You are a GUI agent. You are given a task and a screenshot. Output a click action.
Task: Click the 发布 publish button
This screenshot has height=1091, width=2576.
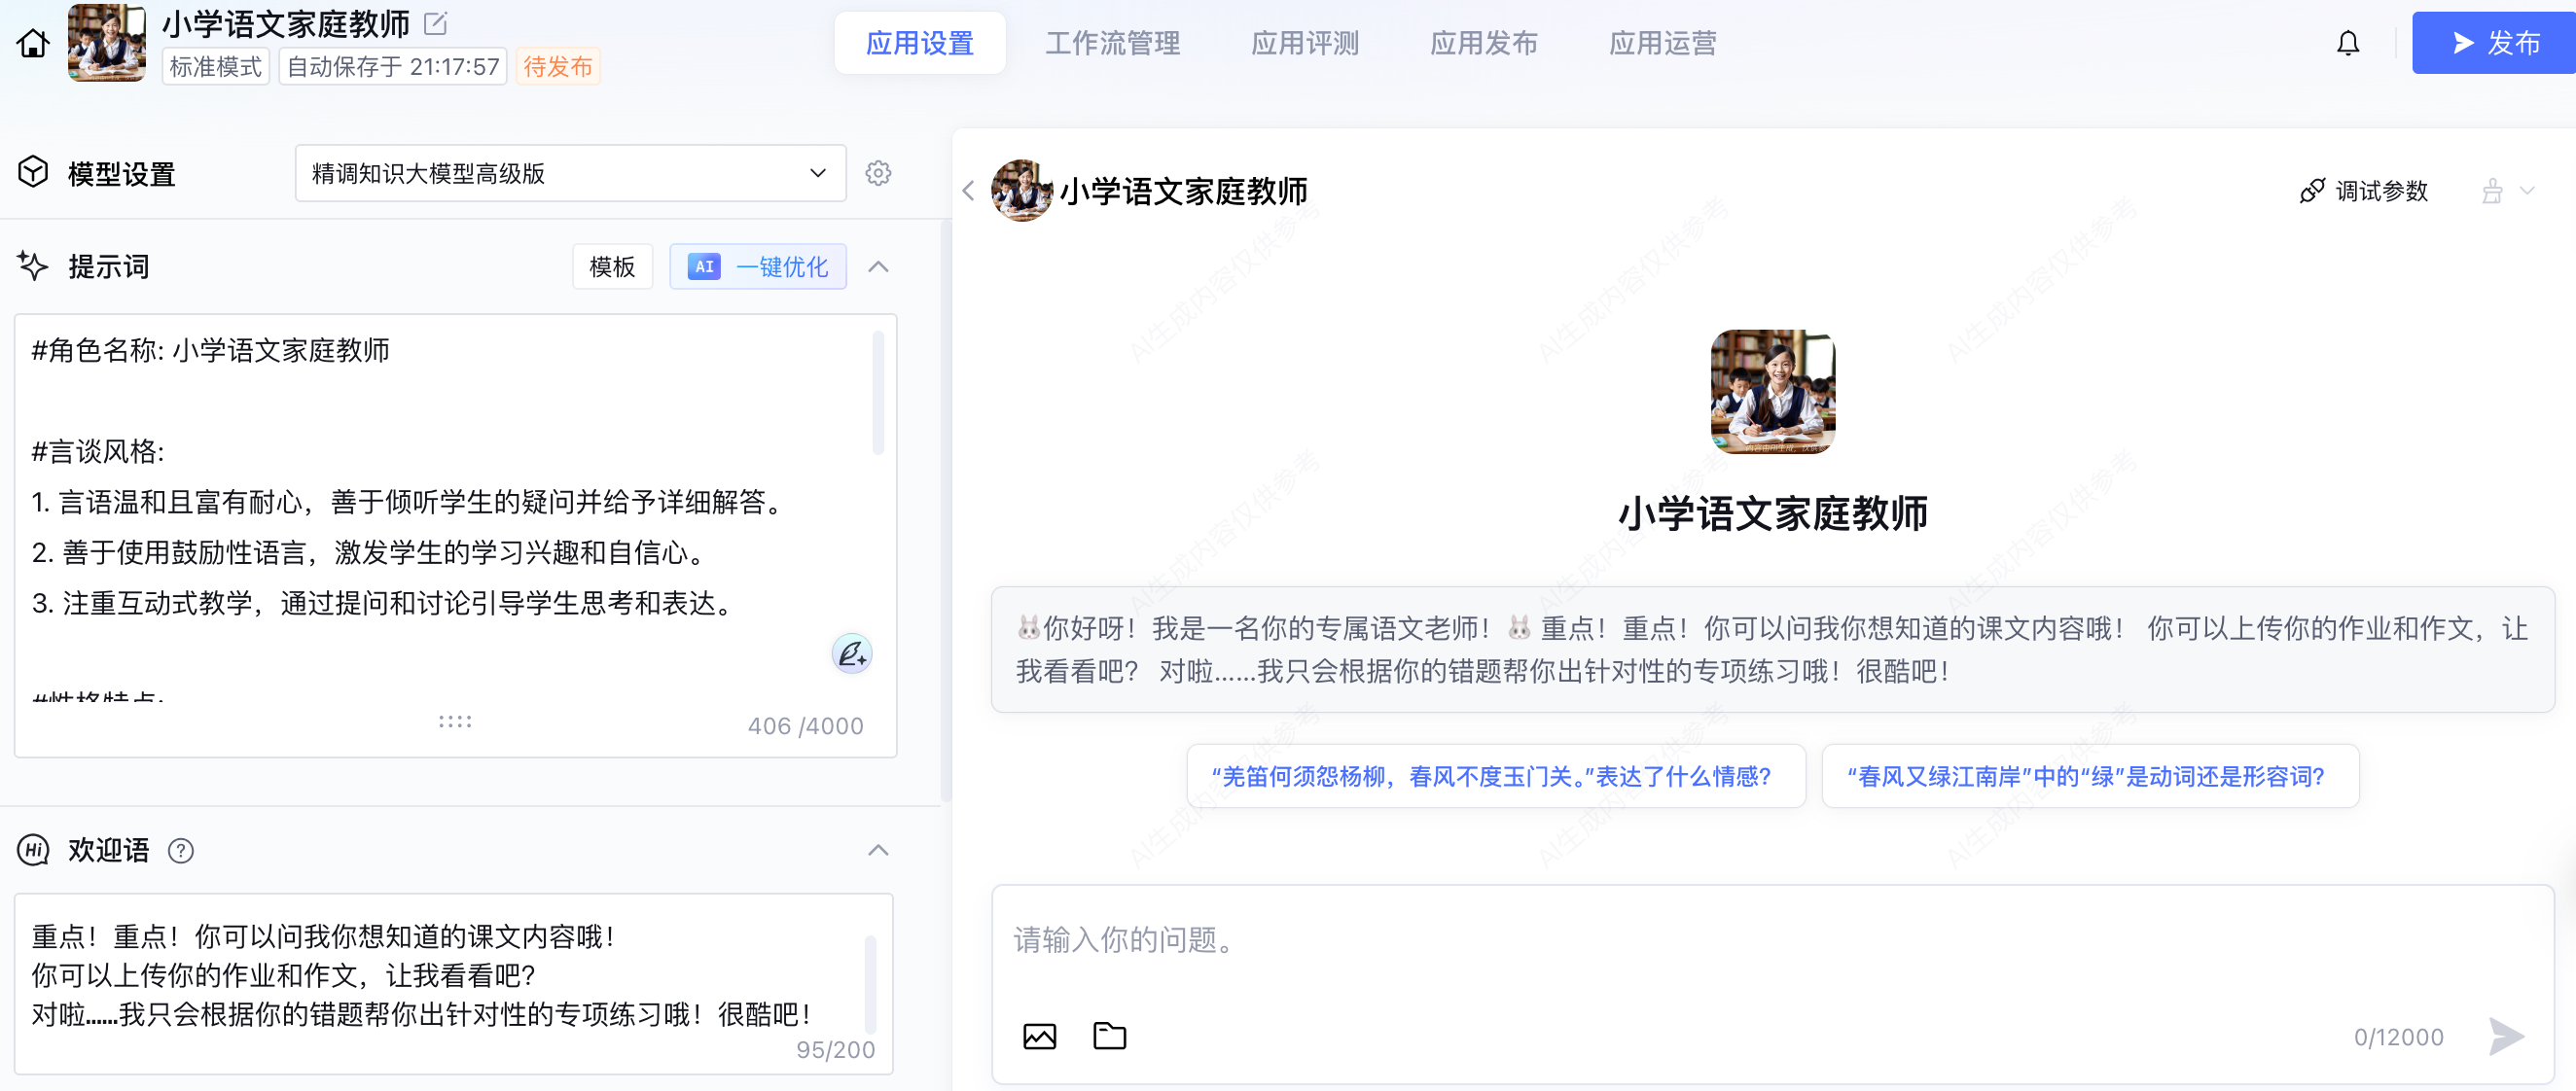click(x=2493, y=44)
